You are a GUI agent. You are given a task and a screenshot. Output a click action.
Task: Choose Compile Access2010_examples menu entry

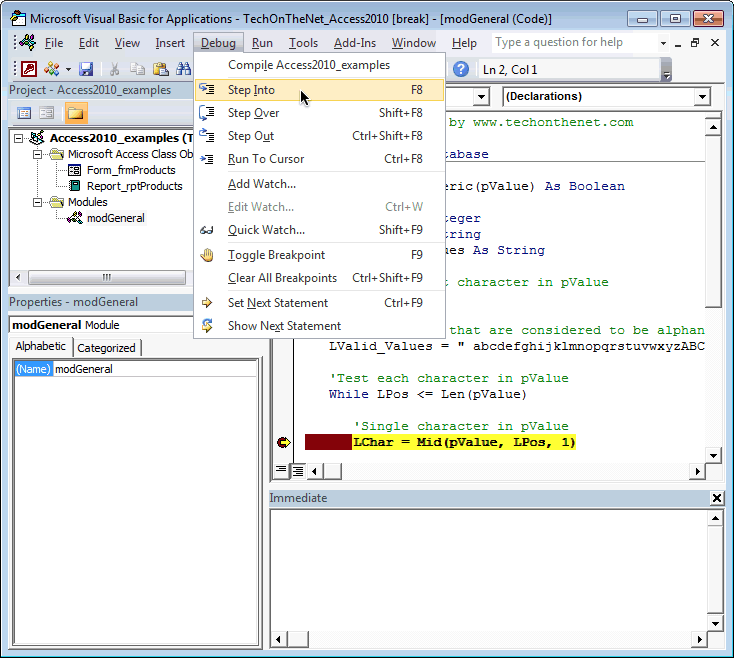pos(319,65)
